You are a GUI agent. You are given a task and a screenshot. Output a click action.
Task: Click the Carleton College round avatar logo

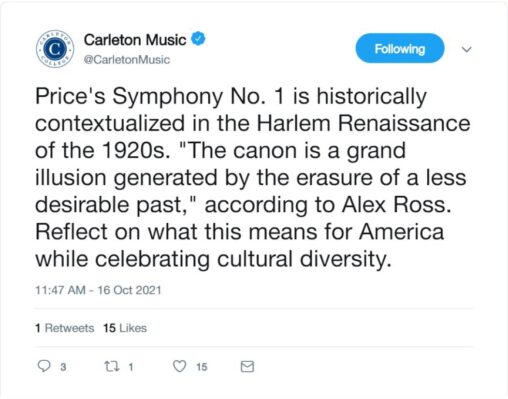55,49
